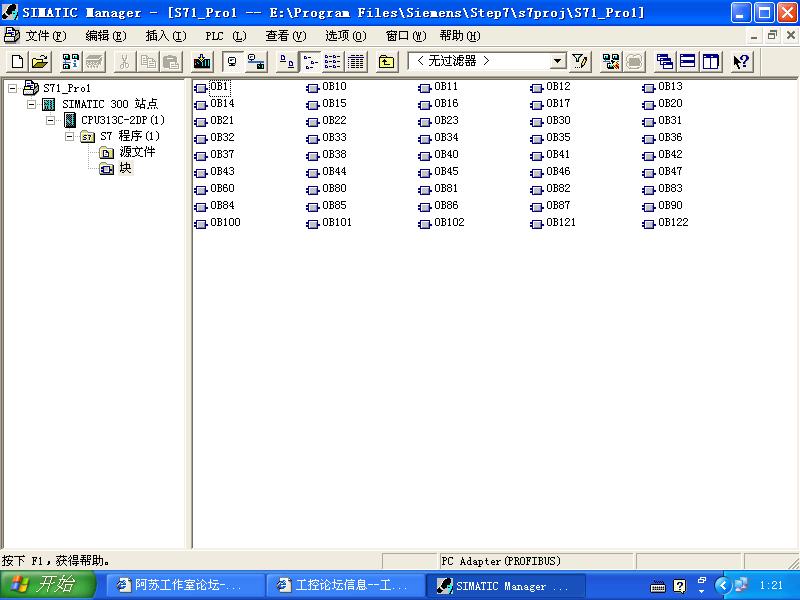The width and height of the screenshot is (800, 600).
Task: Click the OB35 block icon
Action: point(536,139)
